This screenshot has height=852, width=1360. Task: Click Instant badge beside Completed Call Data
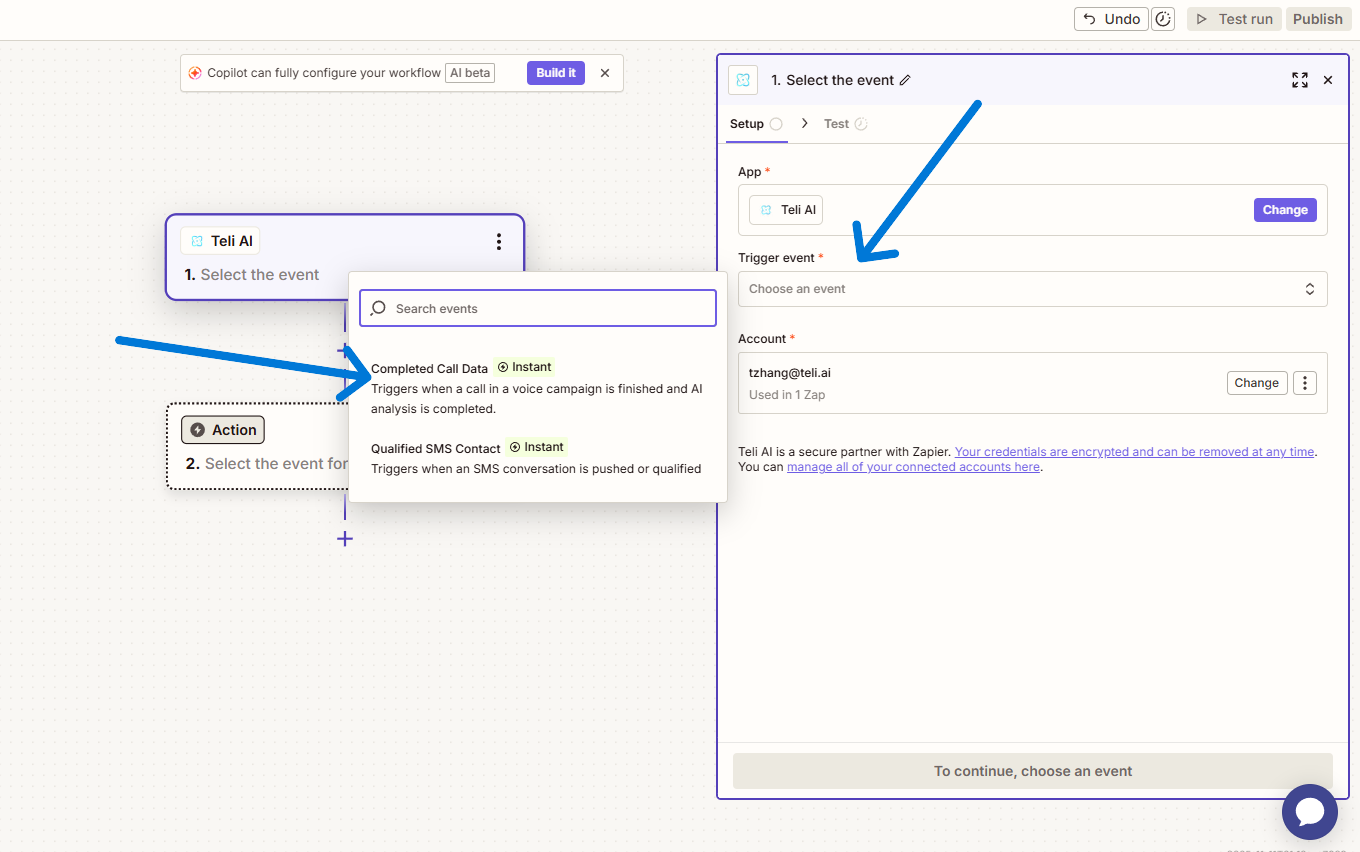pos(524,367)
